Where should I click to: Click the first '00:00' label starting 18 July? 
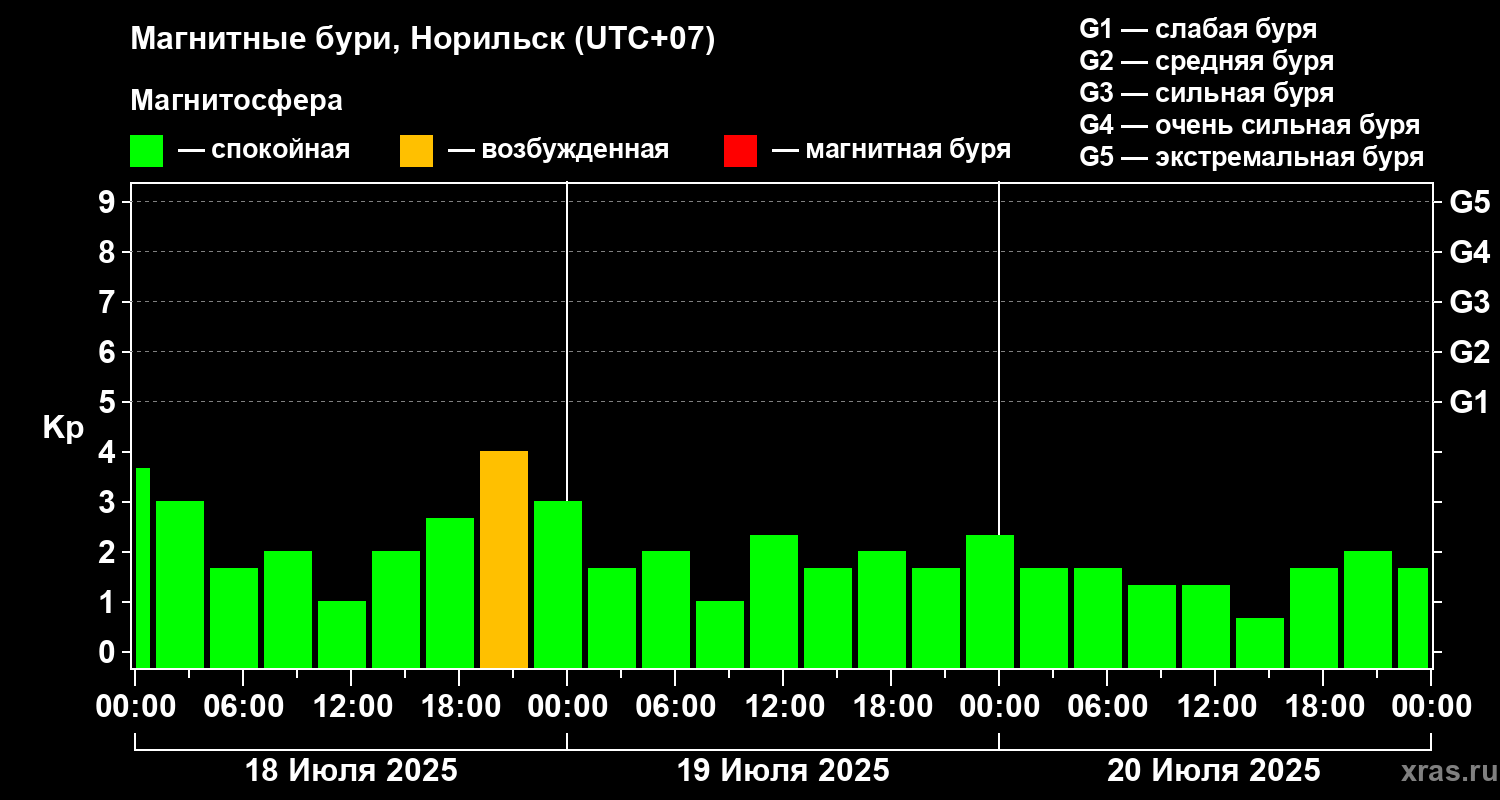coord(135,707)
